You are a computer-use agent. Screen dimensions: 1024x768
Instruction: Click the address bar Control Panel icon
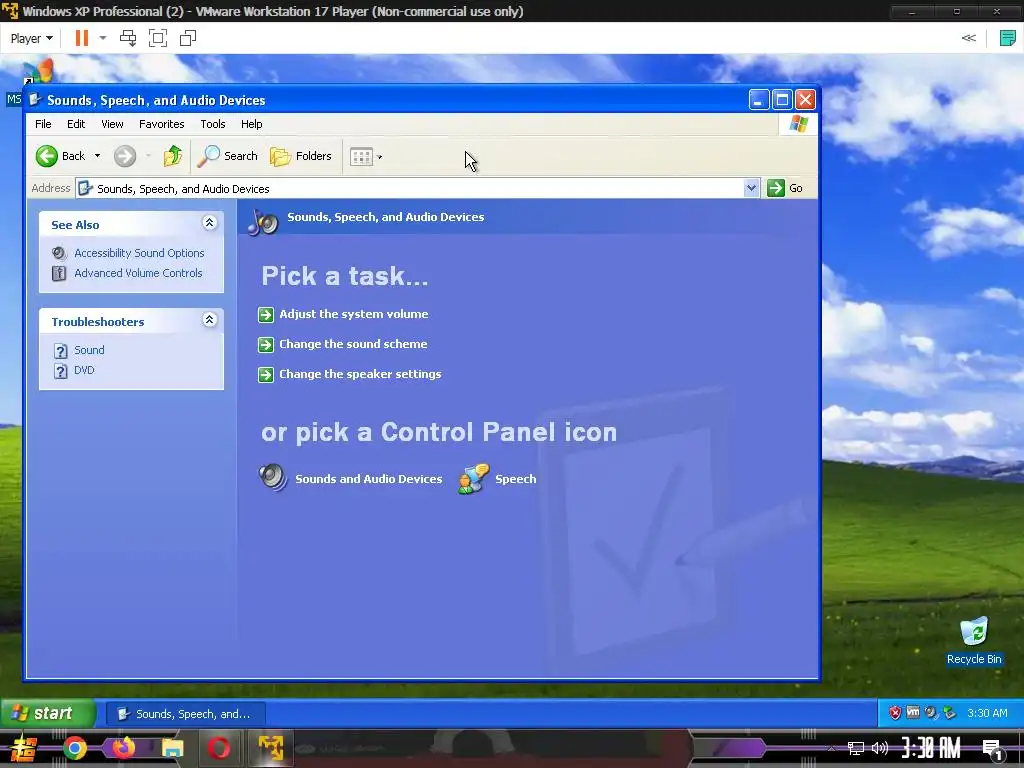(85, 189)
